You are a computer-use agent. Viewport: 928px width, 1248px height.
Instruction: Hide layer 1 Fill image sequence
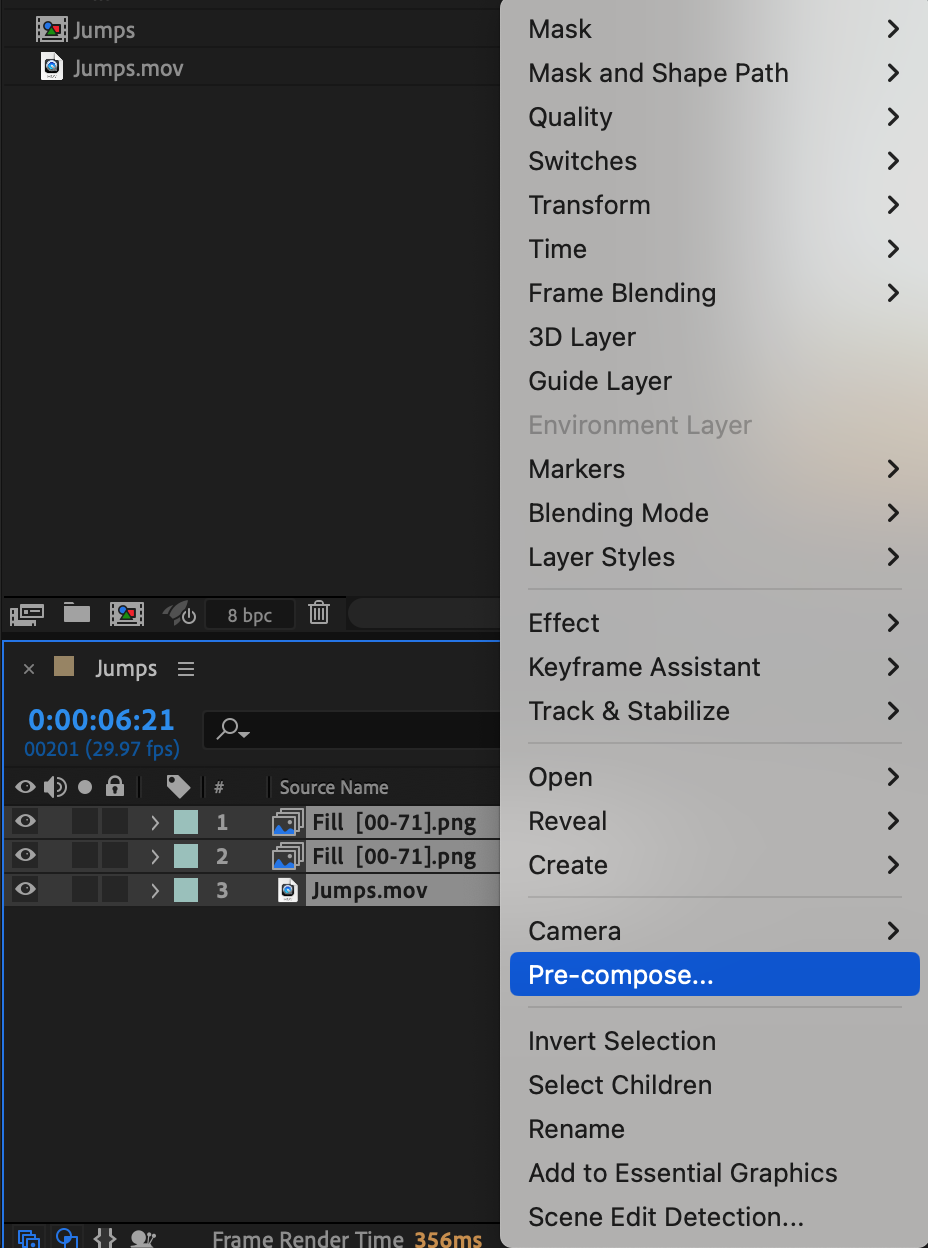pyautogui.click(x=25, y=822)
